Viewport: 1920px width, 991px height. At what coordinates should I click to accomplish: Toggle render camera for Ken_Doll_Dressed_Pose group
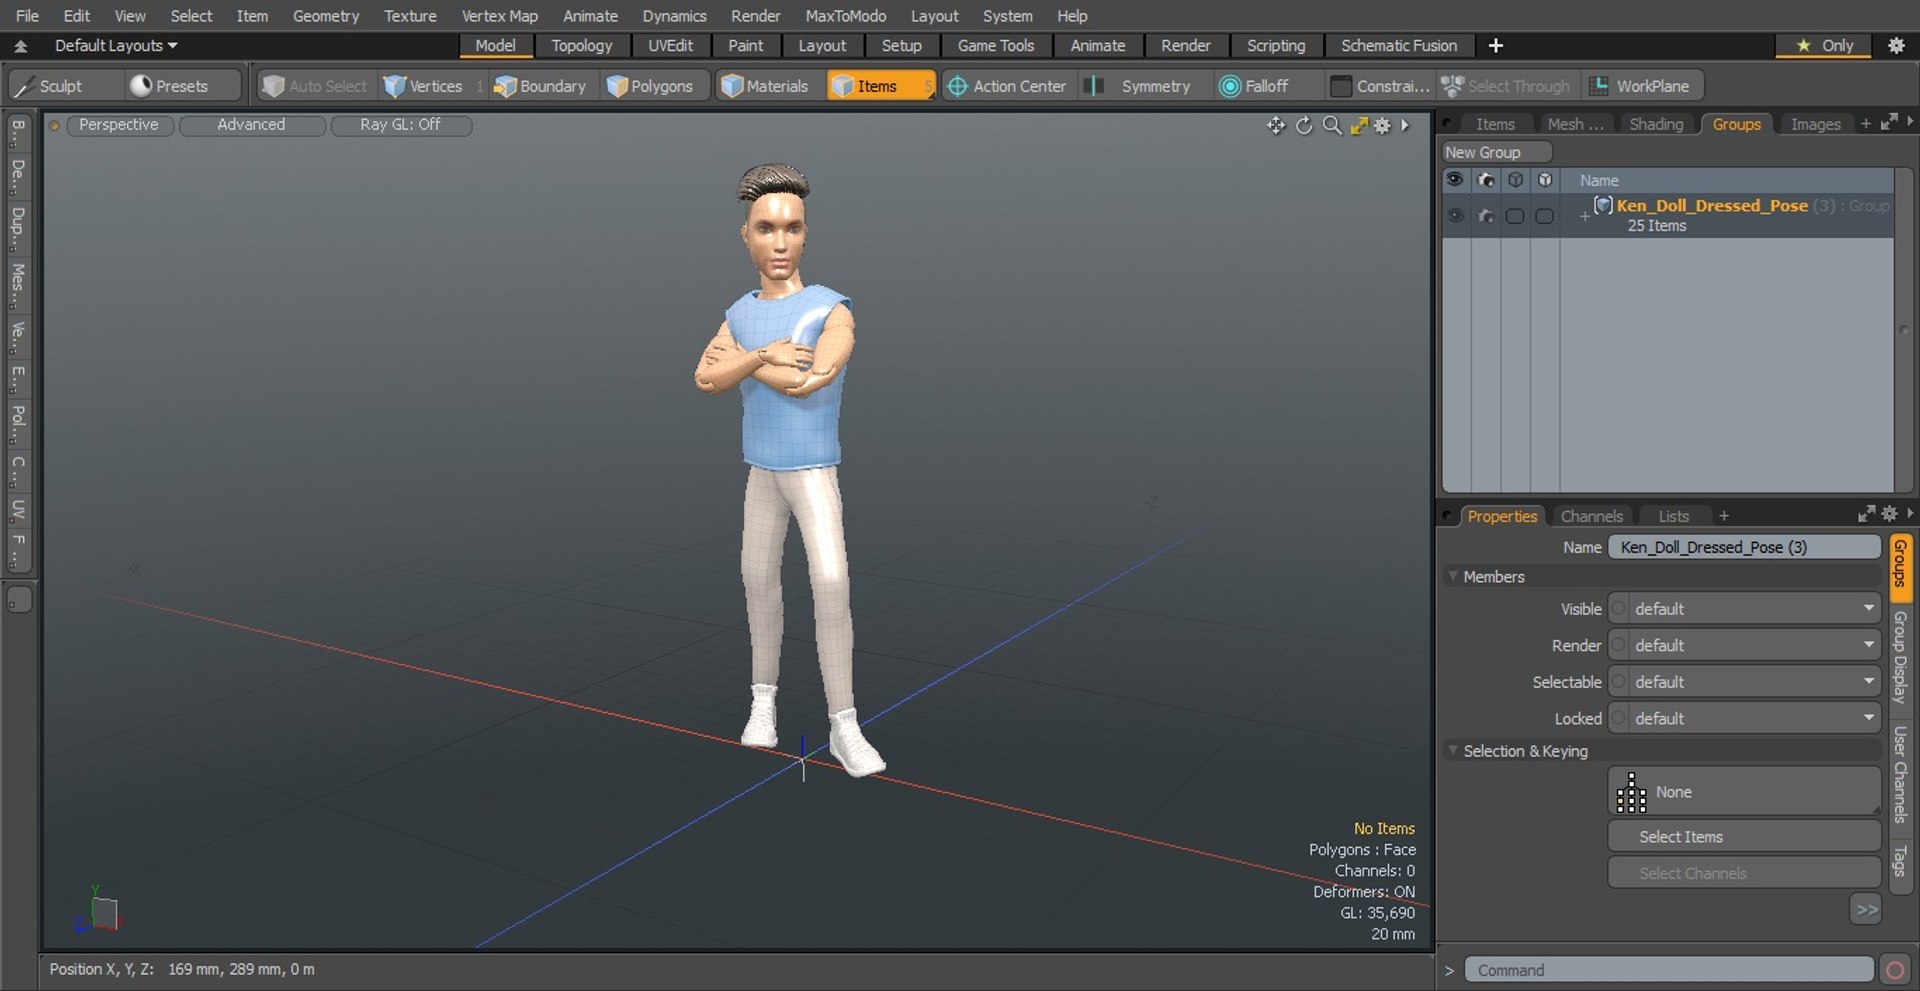pos(1485,216)
